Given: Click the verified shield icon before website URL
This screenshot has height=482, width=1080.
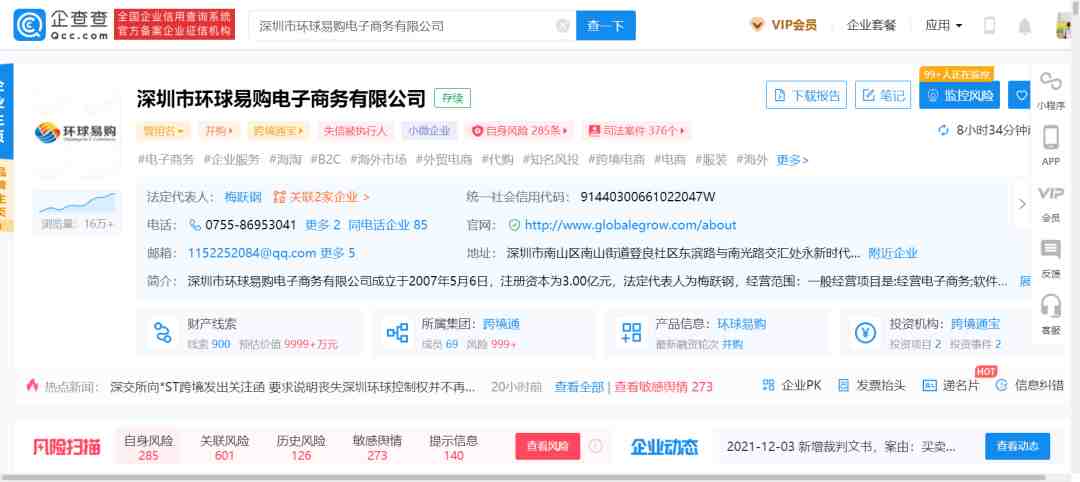Looking at the screenshot, I should (x=514, y=225).
